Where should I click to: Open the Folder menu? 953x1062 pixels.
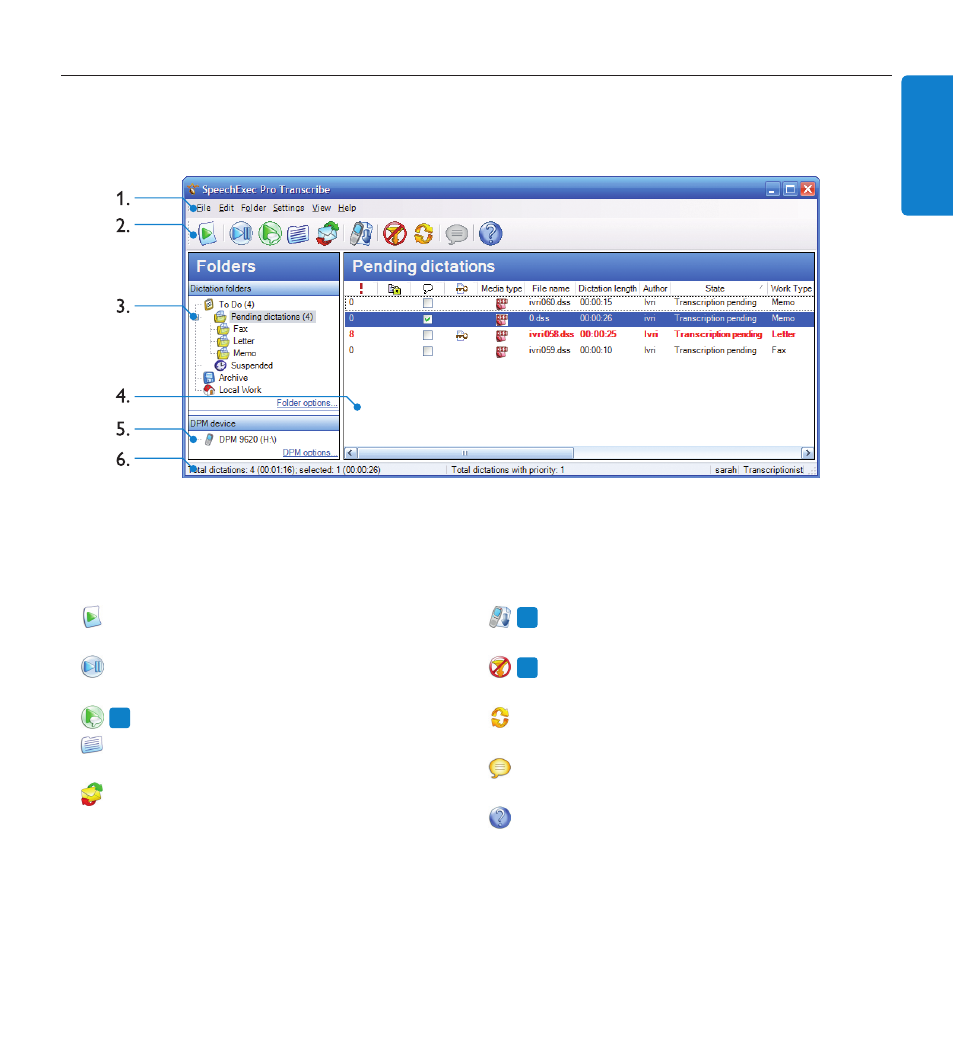[253, 208]
